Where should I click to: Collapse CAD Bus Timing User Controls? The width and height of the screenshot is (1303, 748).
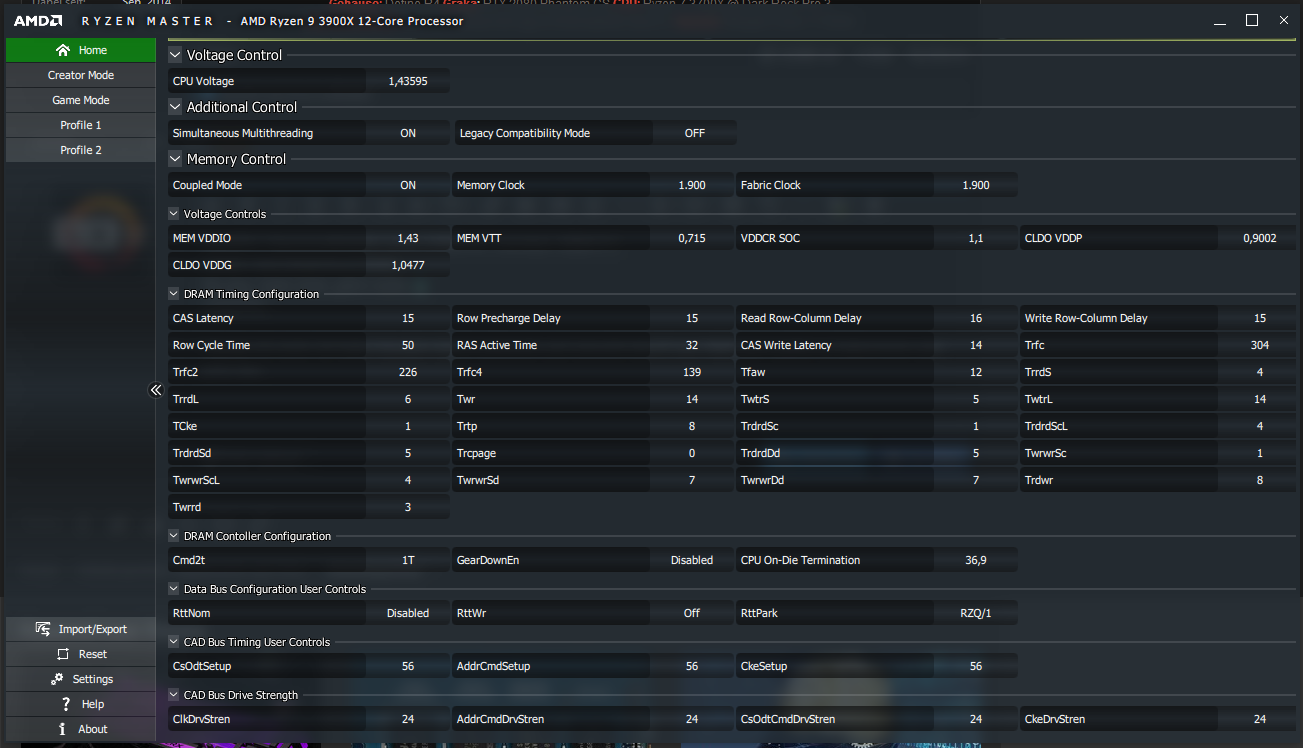pos(174,642)
